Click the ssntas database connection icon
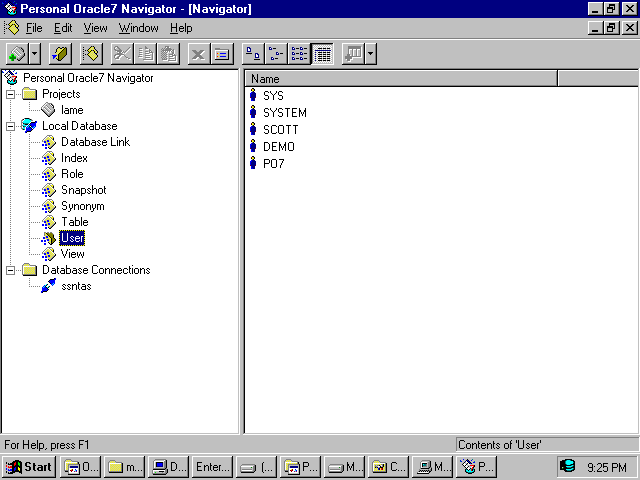Viewport: 640px width, 480px height. tap(48, 286)
